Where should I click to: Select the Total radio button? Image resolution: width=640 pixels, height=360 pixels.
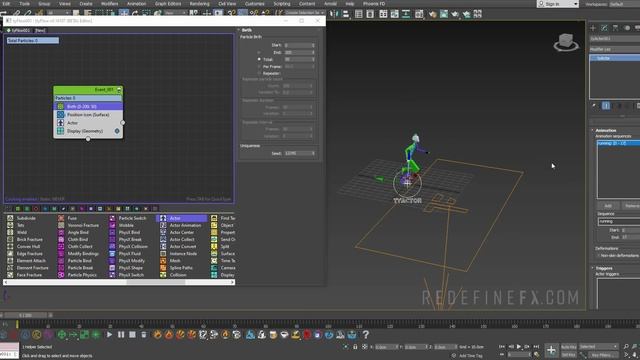click(x=259, y=59)
